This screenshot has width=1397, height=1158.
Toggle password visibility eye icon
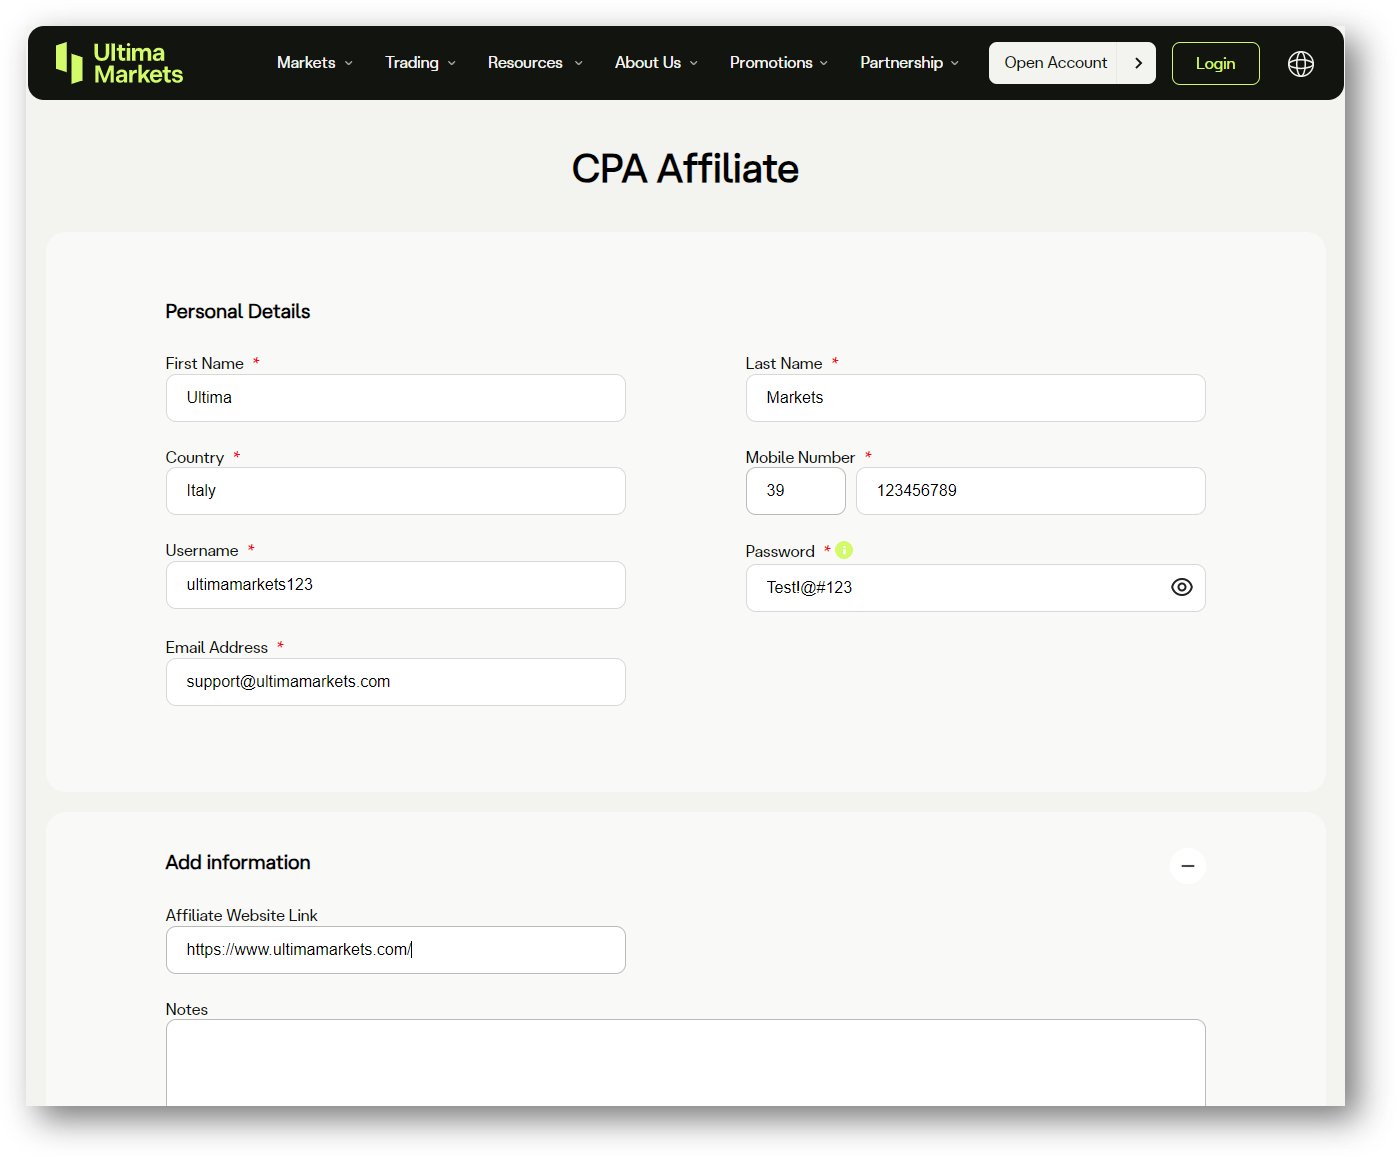[1181, 587]
